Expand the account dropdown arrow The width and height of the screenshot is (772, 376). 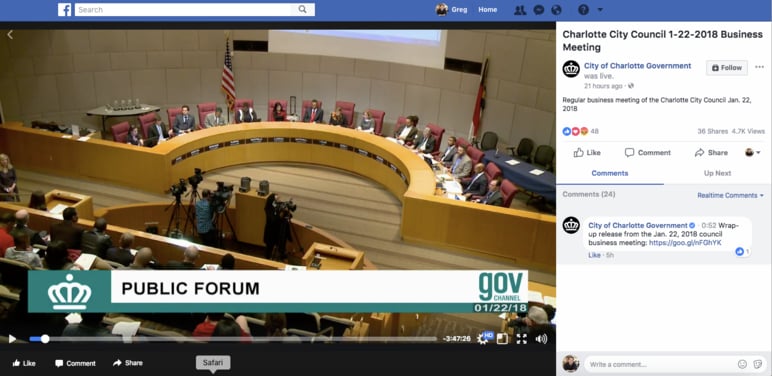point(600,10)
